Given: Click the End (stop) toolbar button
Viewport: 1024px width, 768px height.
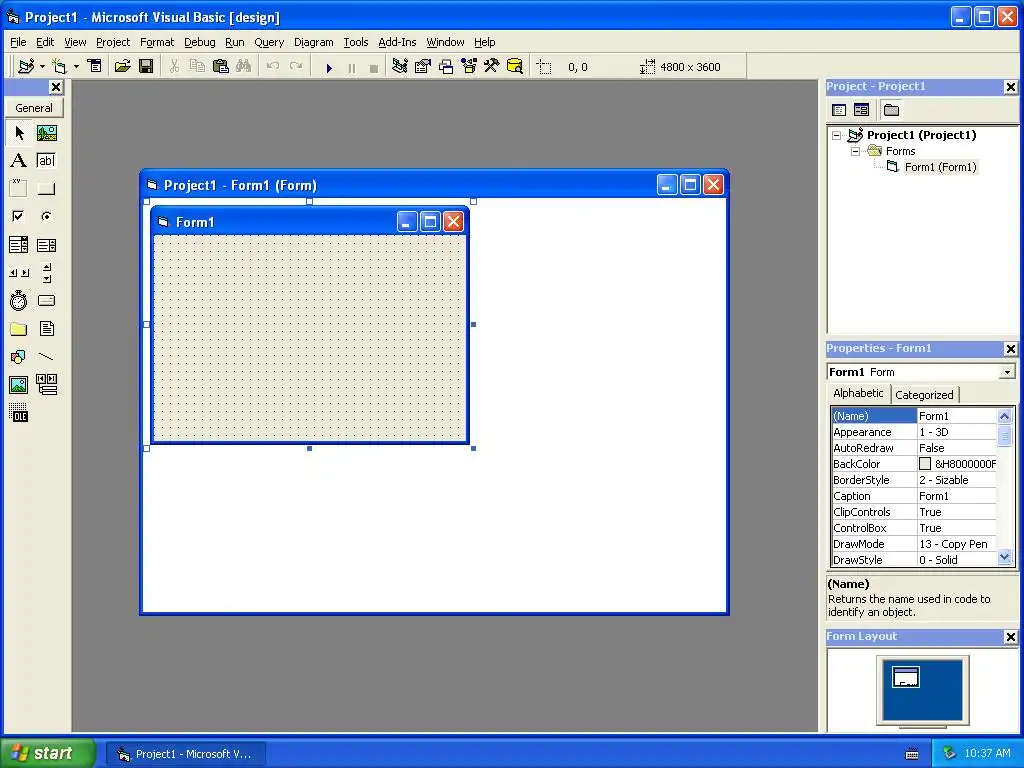Looking at the screenshot, I should (374, 67).
